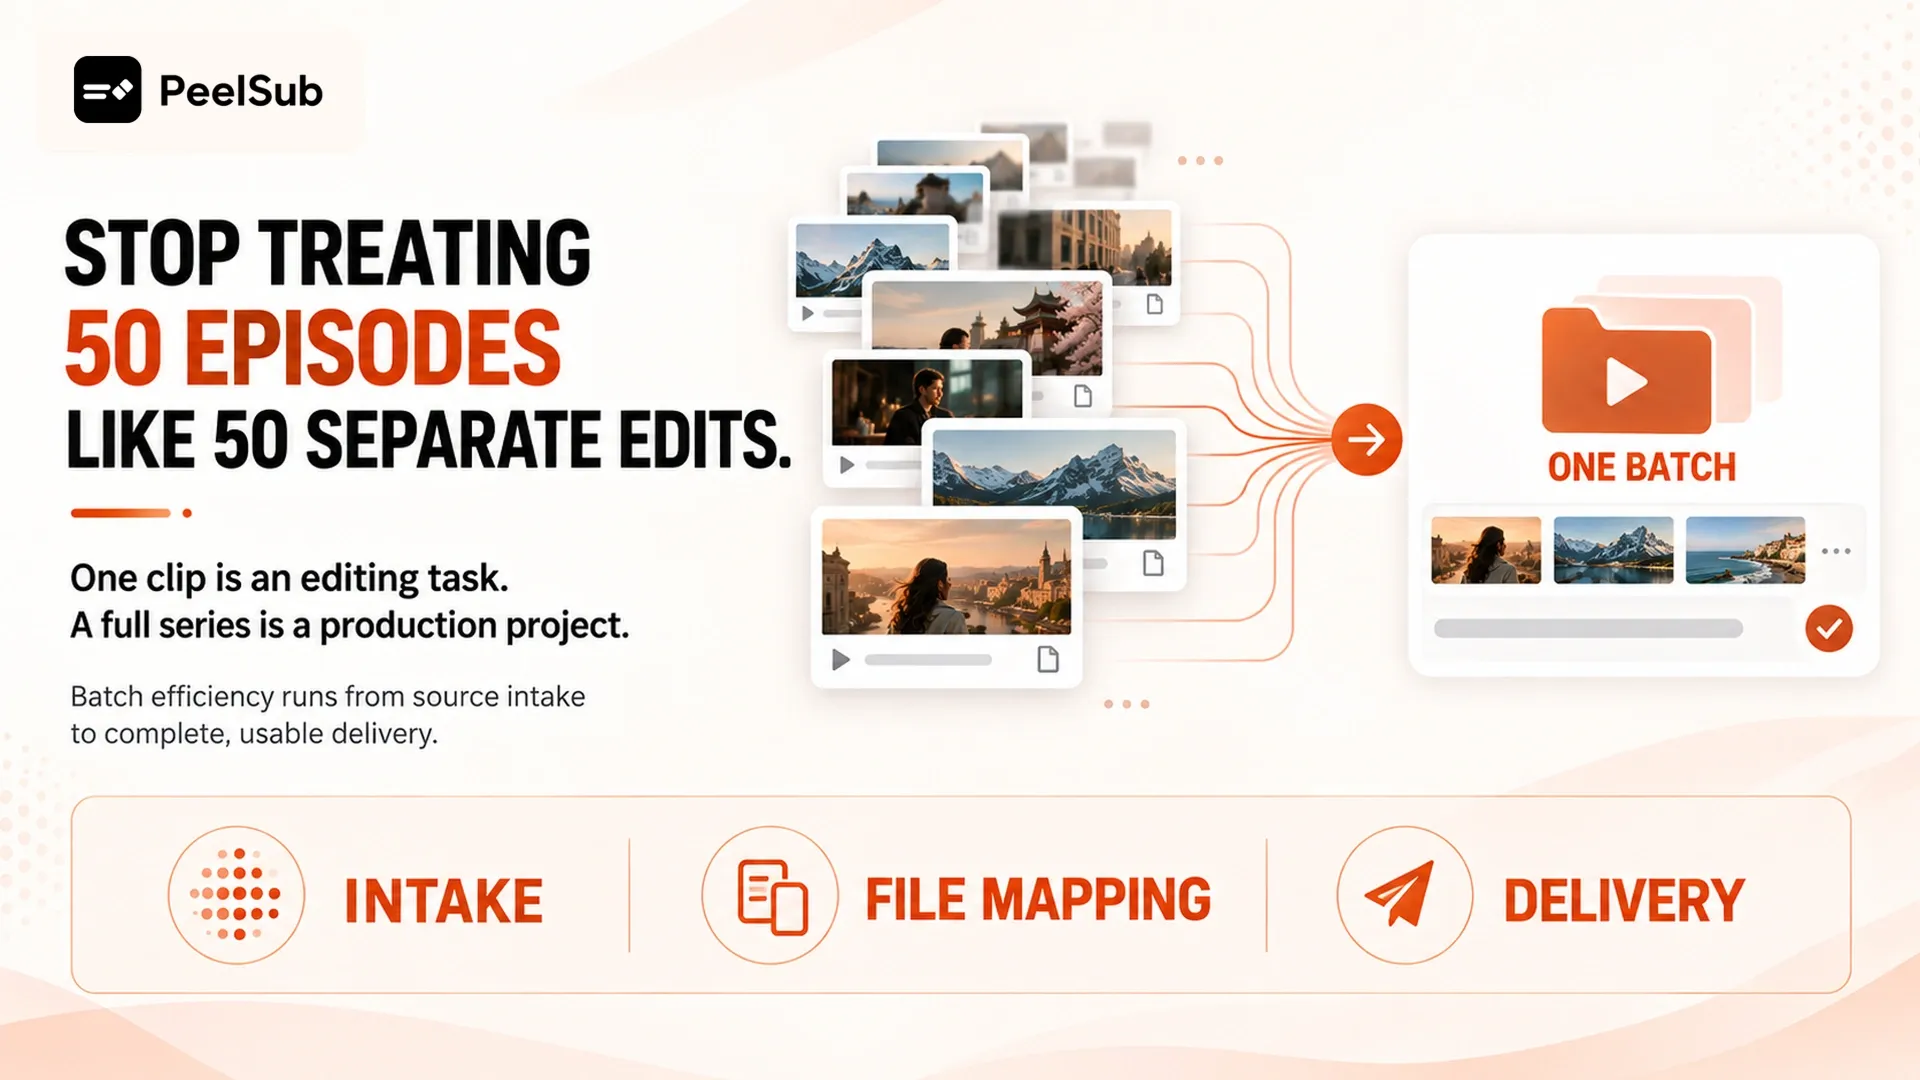
Task: Select the woman thumbnail in ONE BATCH card
Action: [1486, 550]
